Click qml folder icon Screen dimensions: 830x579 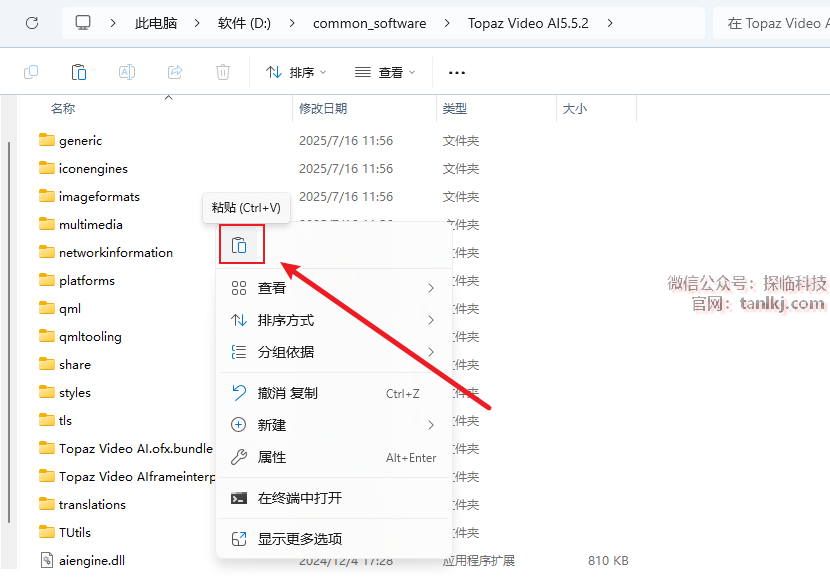pos(47,308)
